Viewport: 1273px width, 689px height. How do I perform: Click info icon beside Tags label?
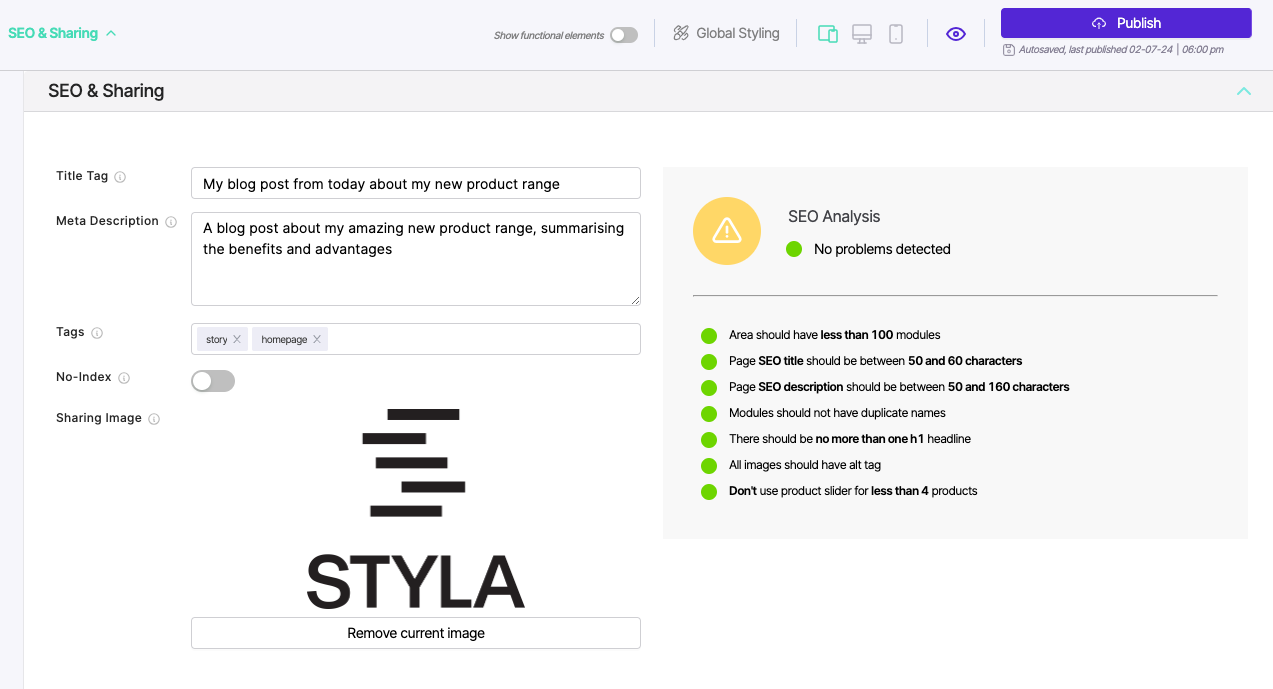click(x=97, y=333)
